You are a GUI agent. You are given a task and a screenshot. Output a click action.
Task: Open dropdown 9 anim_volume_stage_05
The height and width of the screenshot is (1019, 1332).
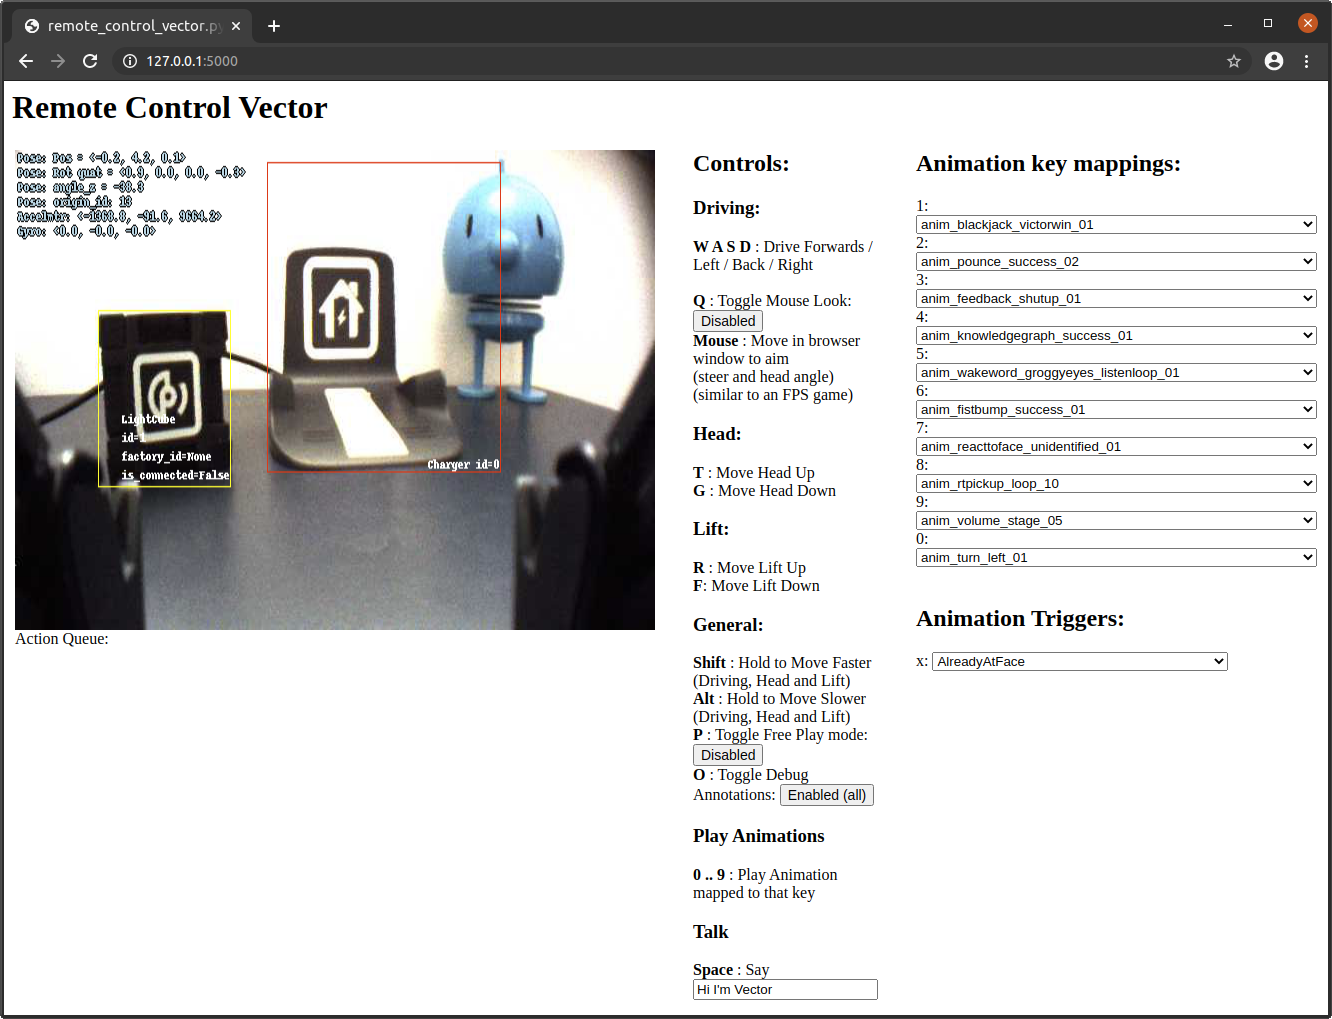coord(1116,521)
